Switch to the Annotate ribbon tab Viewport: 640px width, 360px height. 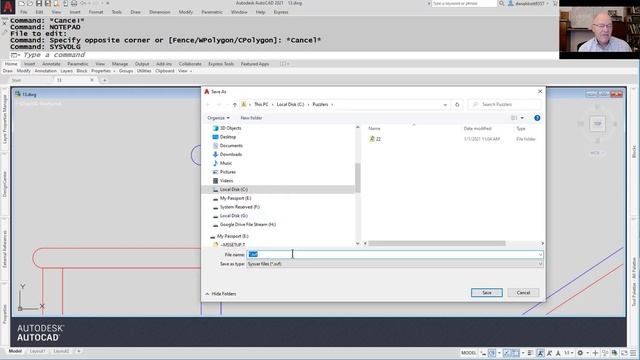click(51, 64)
